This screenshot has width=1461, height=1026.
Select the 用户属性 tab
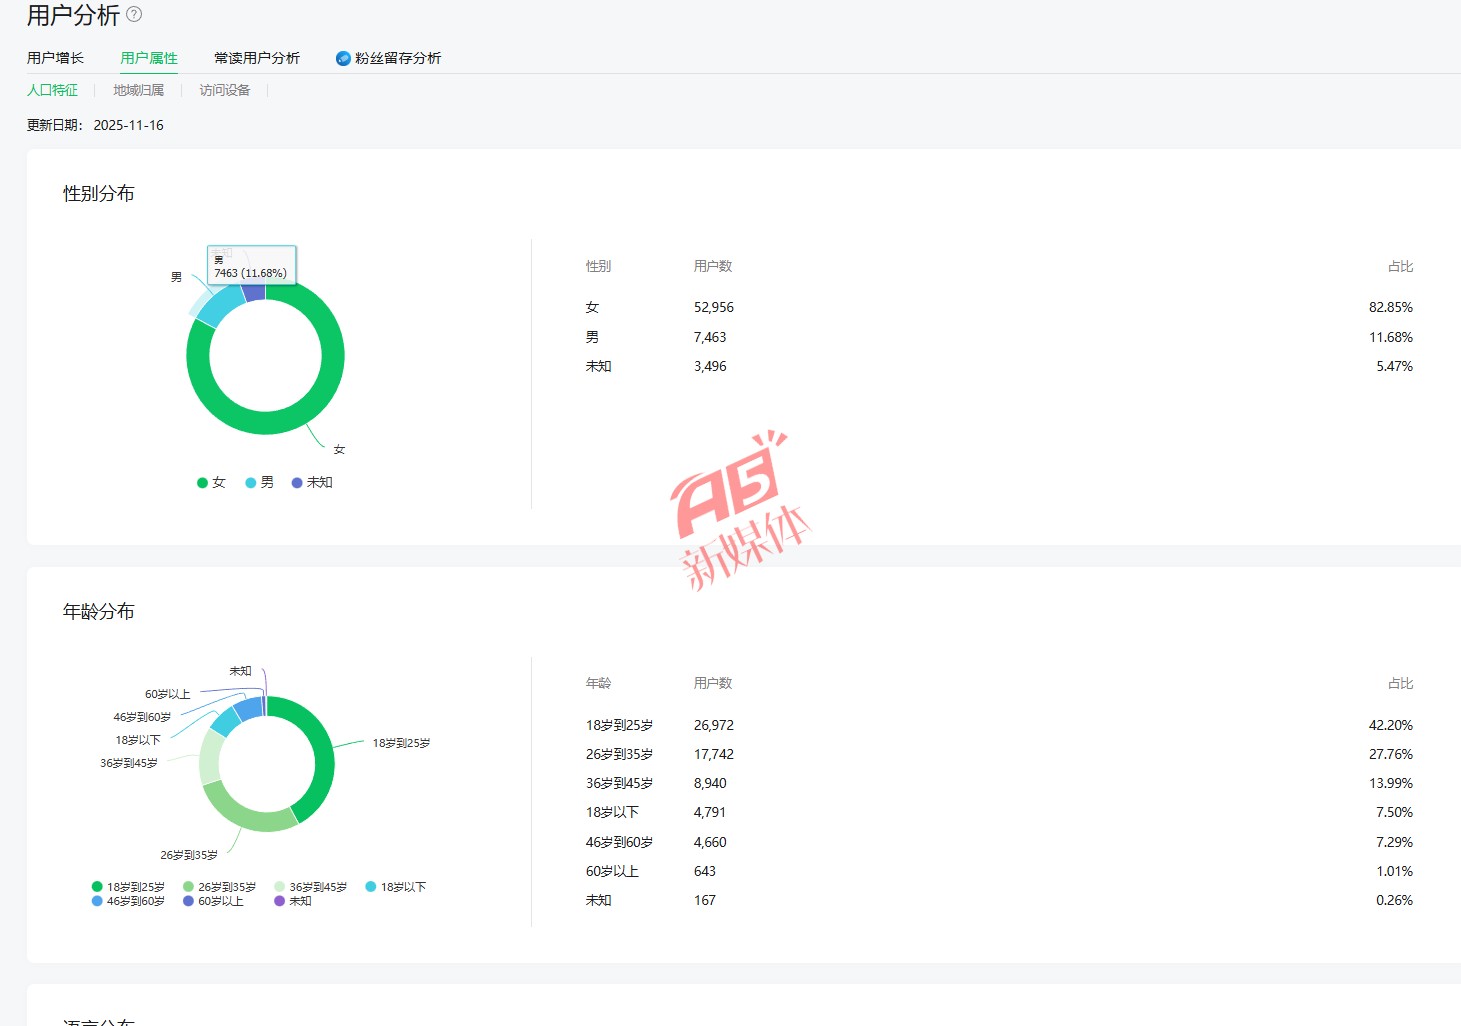click(x=149, y=58)
